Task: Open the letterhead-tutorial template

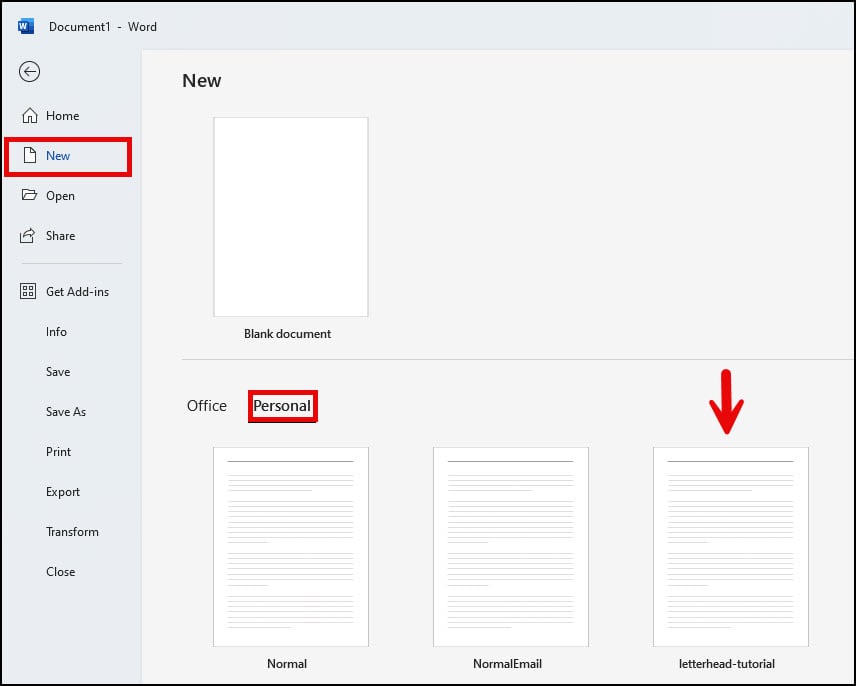Action: click(x=730, y=546)
